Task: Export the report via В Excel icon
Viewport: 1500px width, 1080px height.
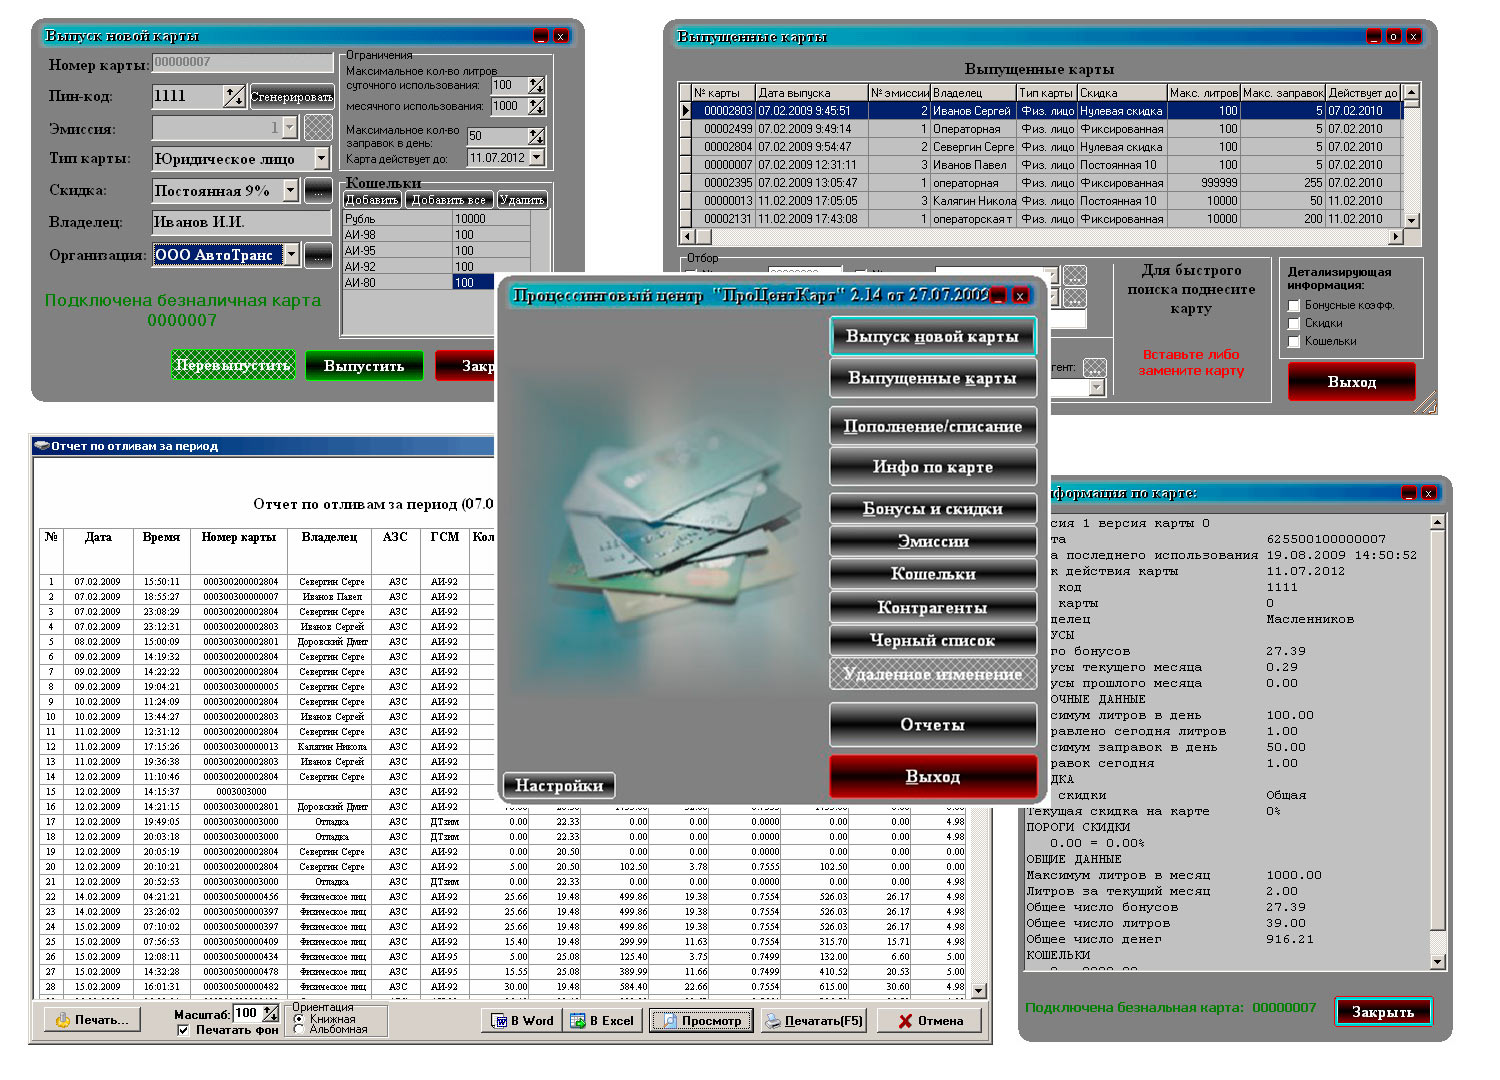Action: 602,1021
